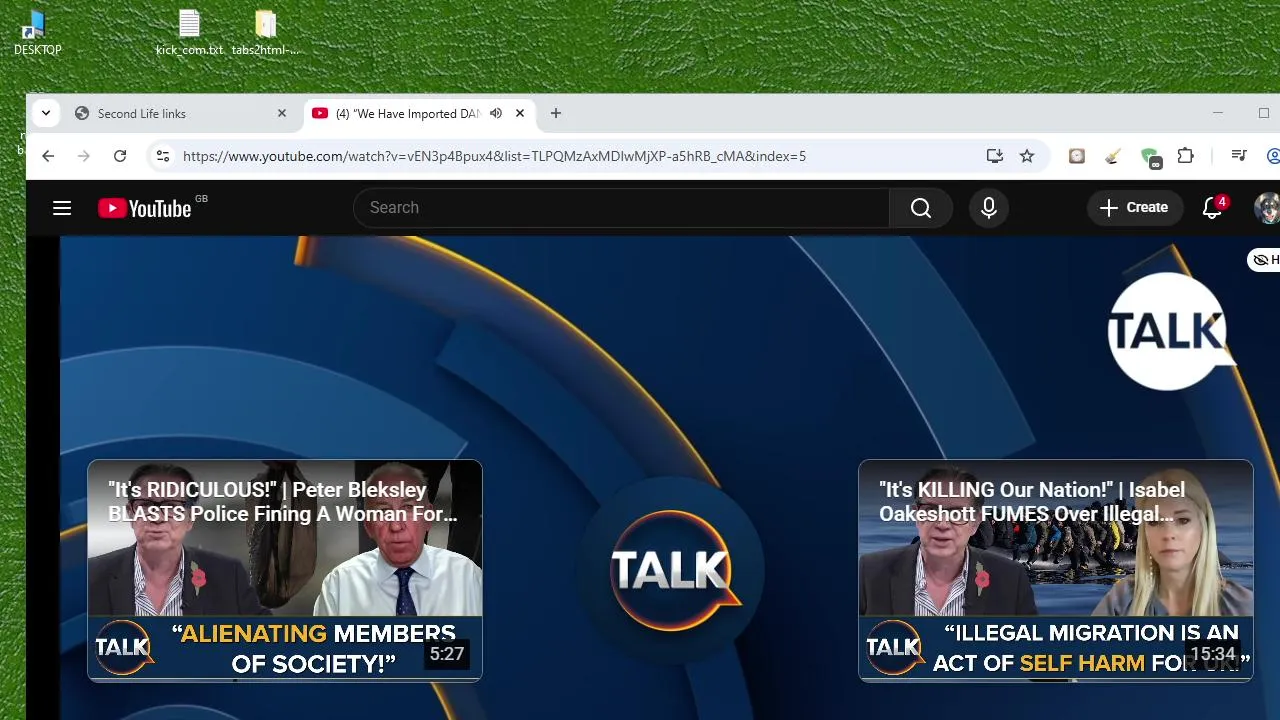View site information icon in address bar

(x=163, y=156)
